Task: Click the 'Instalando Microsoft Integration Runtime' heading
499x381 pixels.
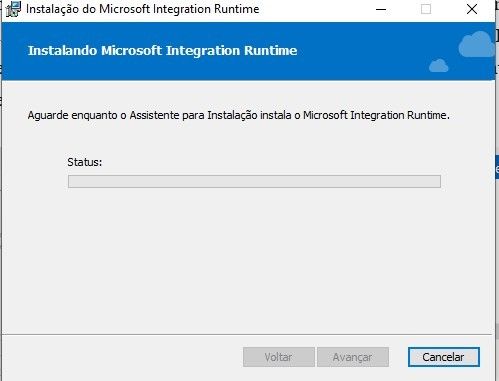Action: (162, 51)
